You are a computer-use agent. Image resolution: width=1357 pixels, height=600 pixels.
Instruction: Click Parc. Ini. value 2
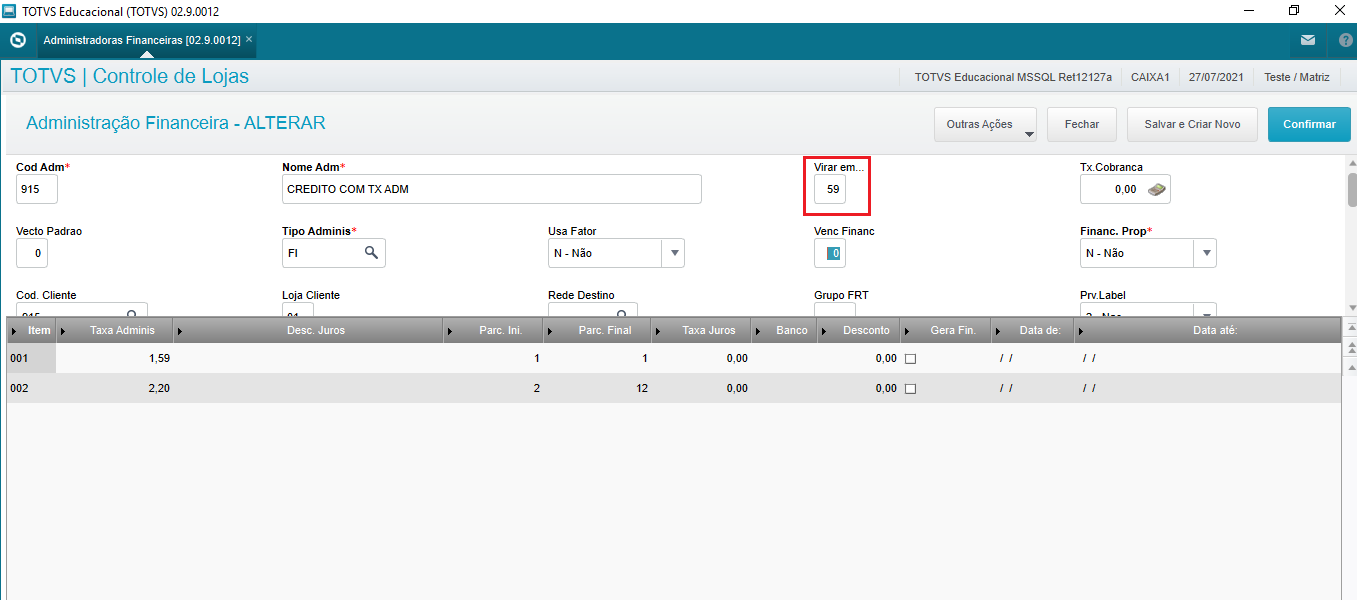tap(537, 388)
